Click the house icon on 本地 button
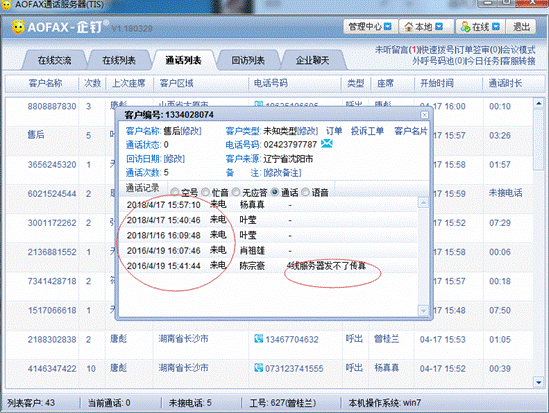The height and width of the screenshot is (413, 549). click(408, 27)
